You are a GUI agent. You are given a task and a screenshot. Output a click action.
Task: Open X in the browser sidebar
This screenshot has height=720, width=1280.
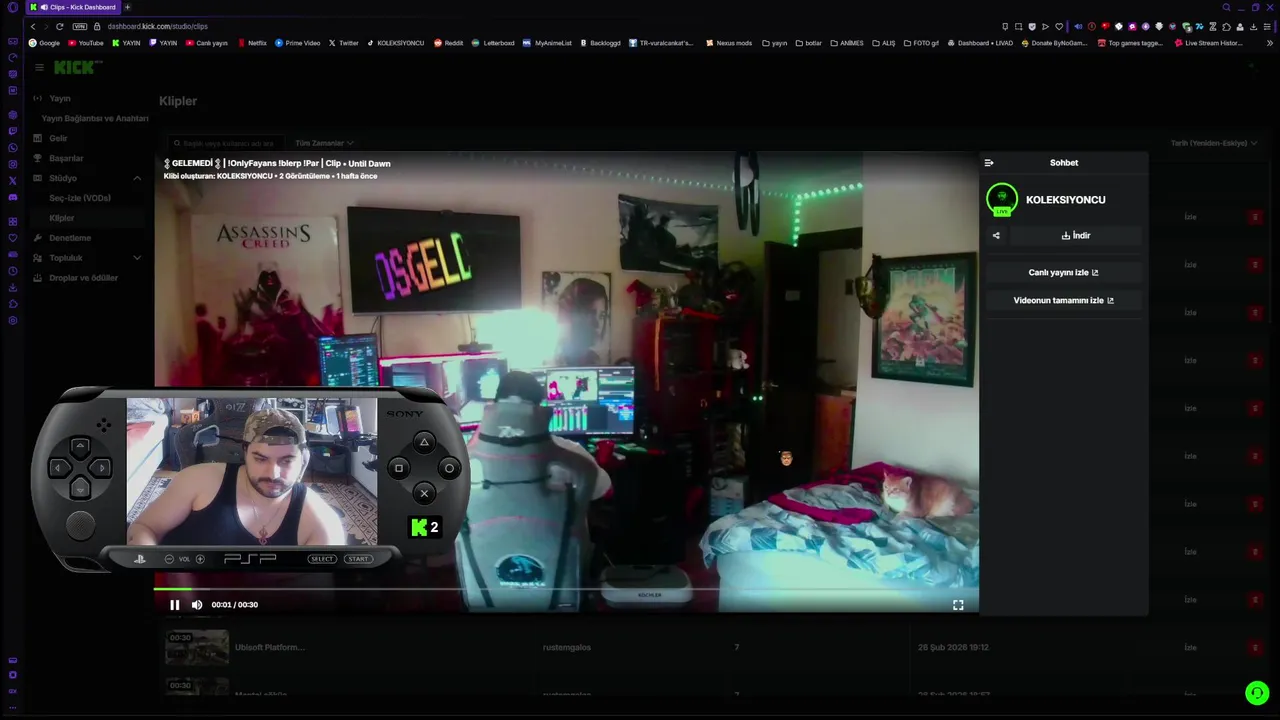(x=13, y=180)
